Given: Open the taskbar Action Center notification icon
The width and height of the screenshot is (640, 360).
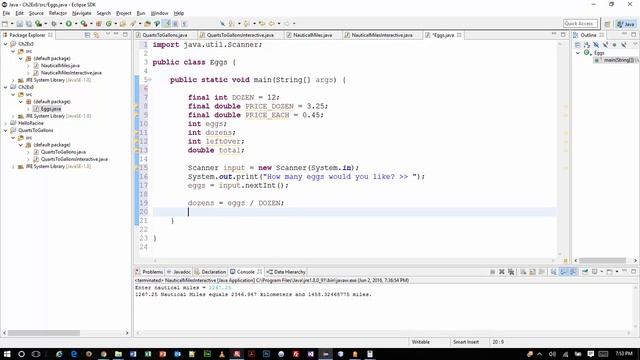Looking at the screenshot, I should pos(591,354).
